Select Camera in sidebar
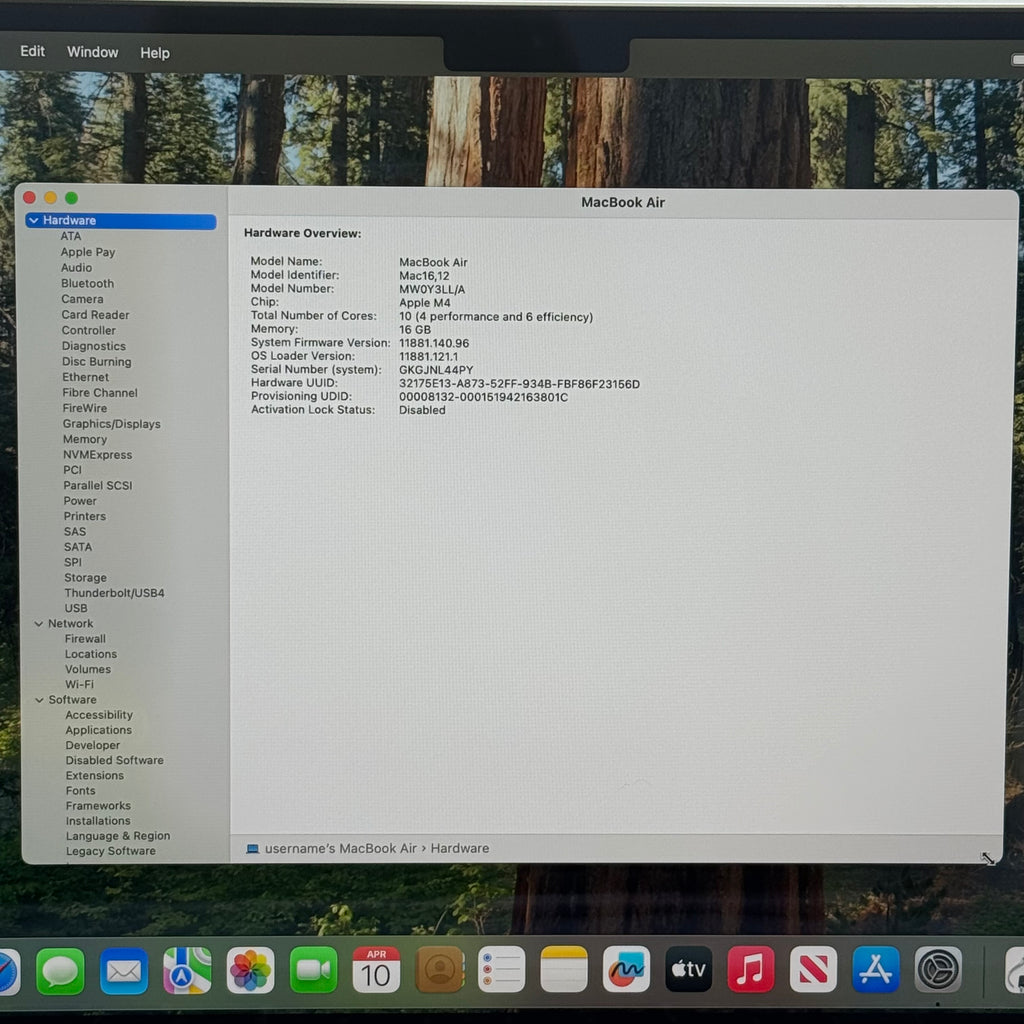Viewport: 1024px width, 1024px height. coord(82,299)
